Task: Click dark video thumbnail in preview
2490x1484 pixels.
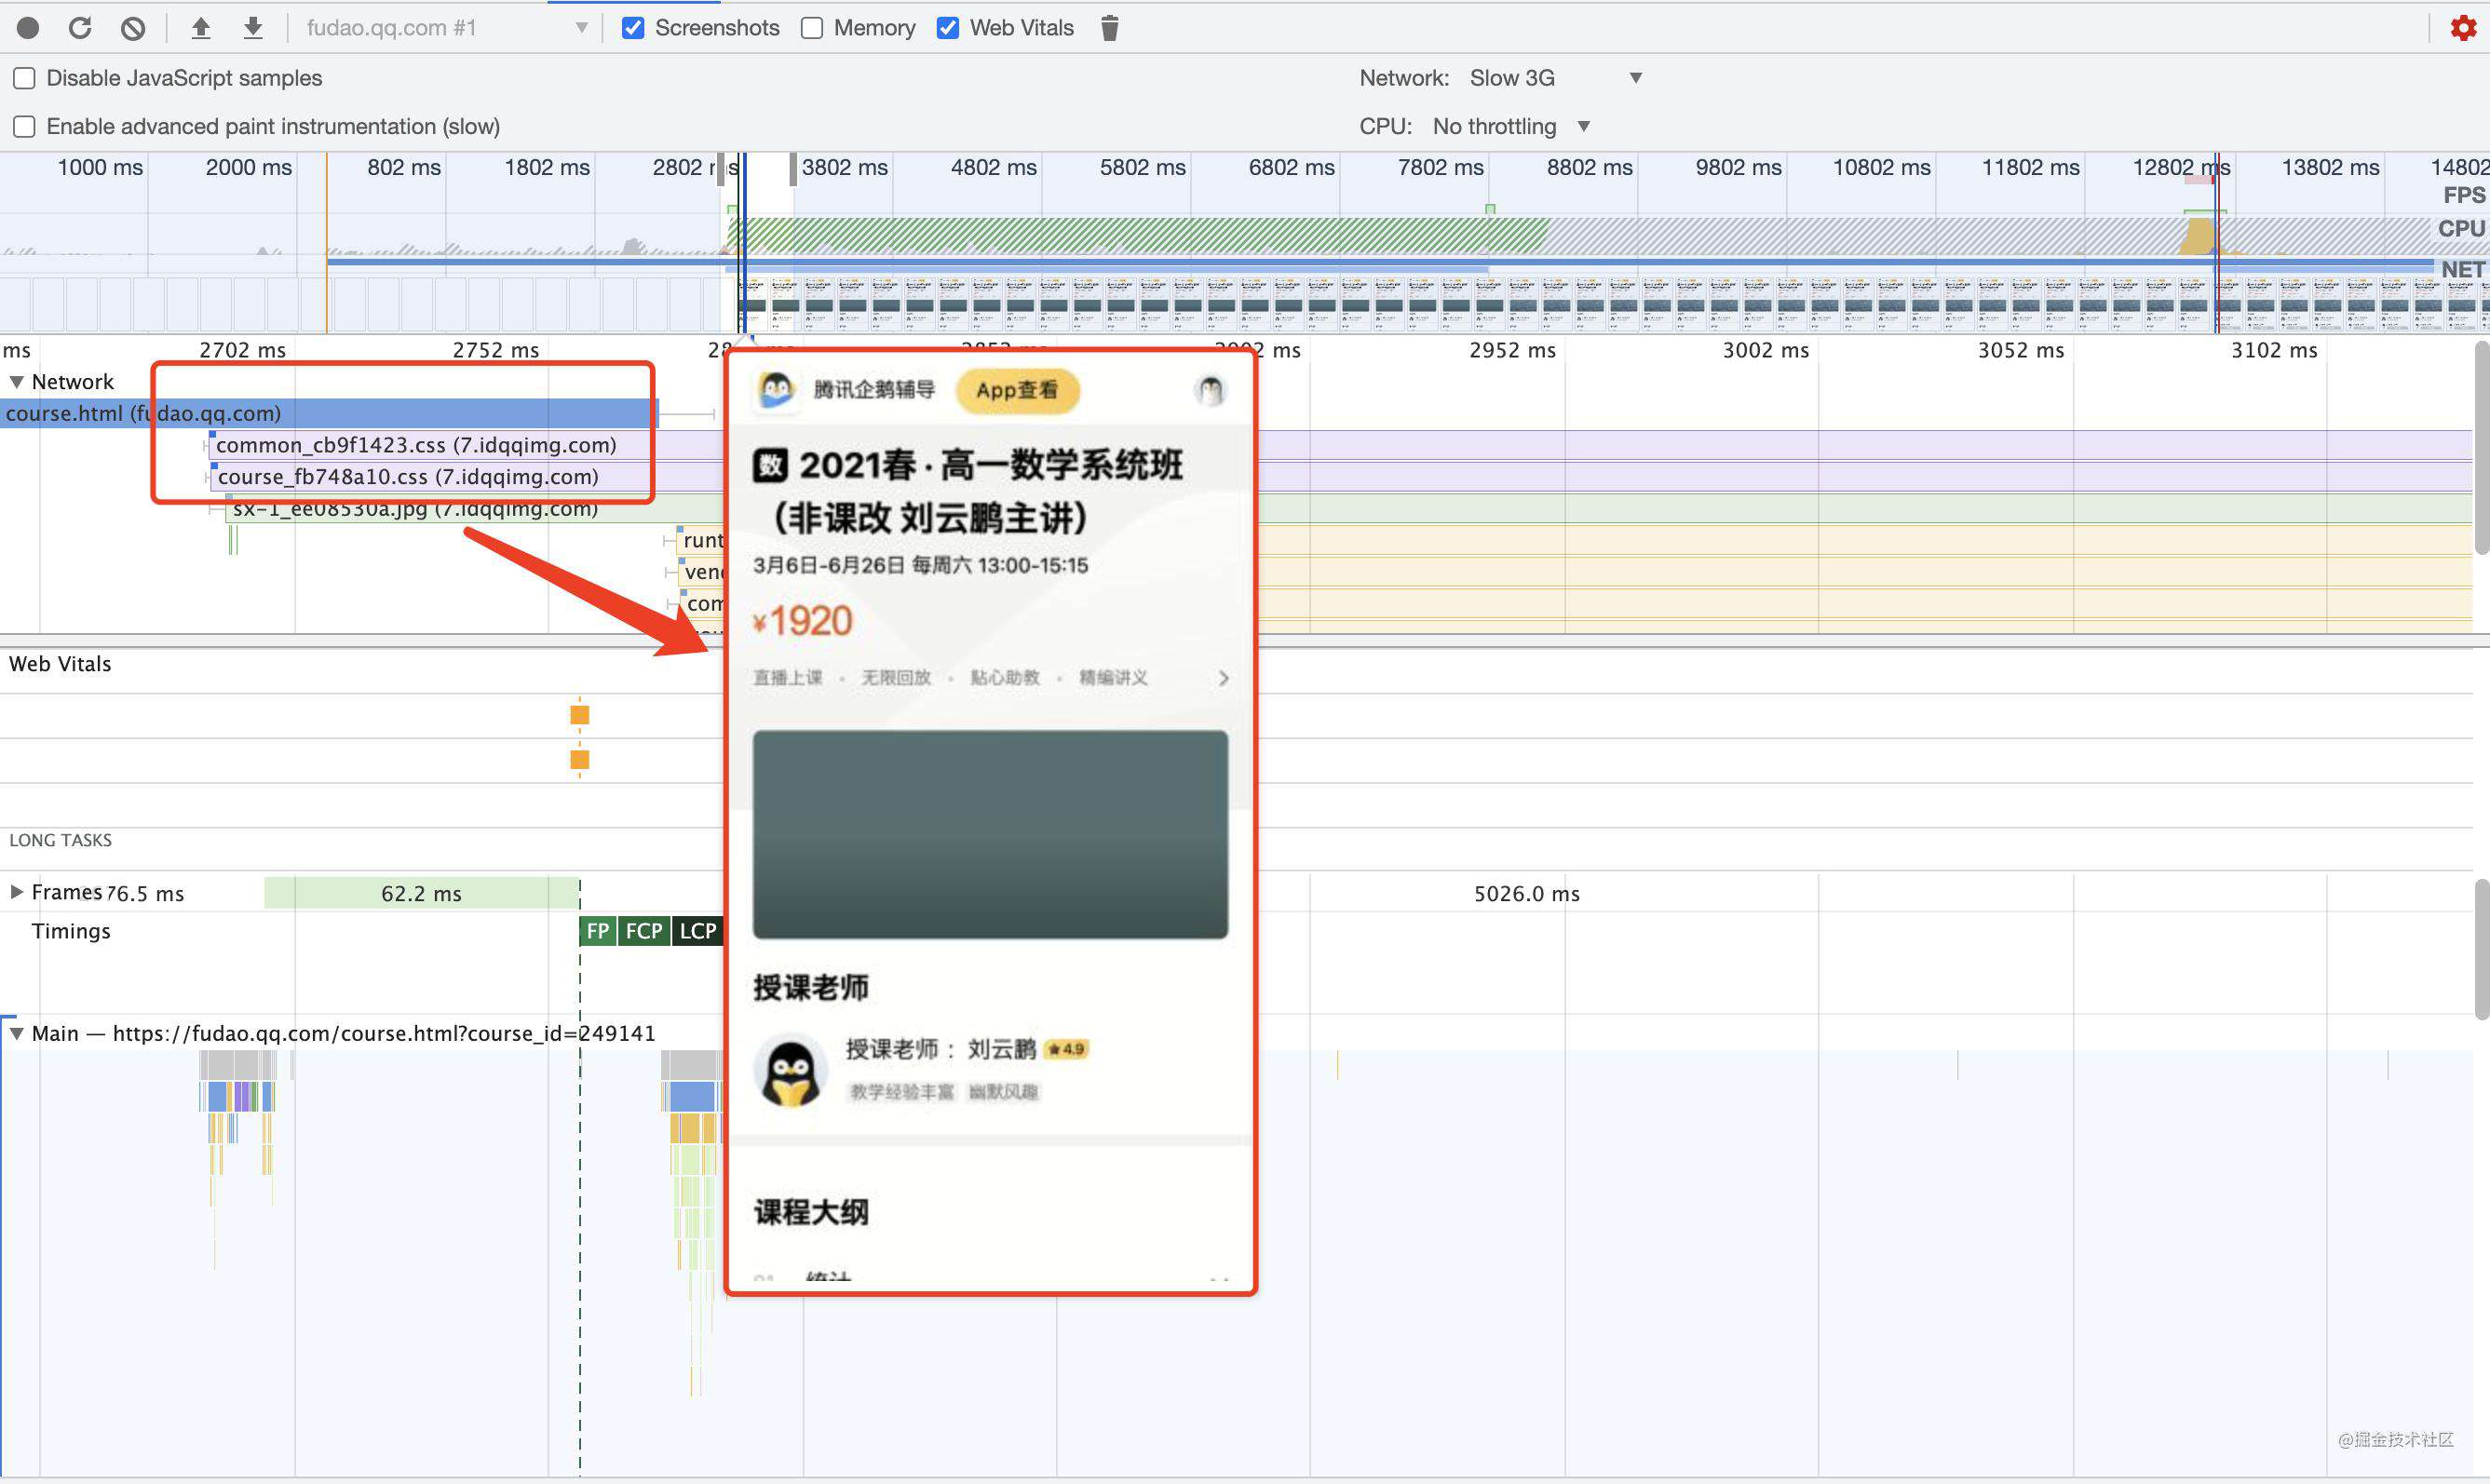Action: point(990,834)
